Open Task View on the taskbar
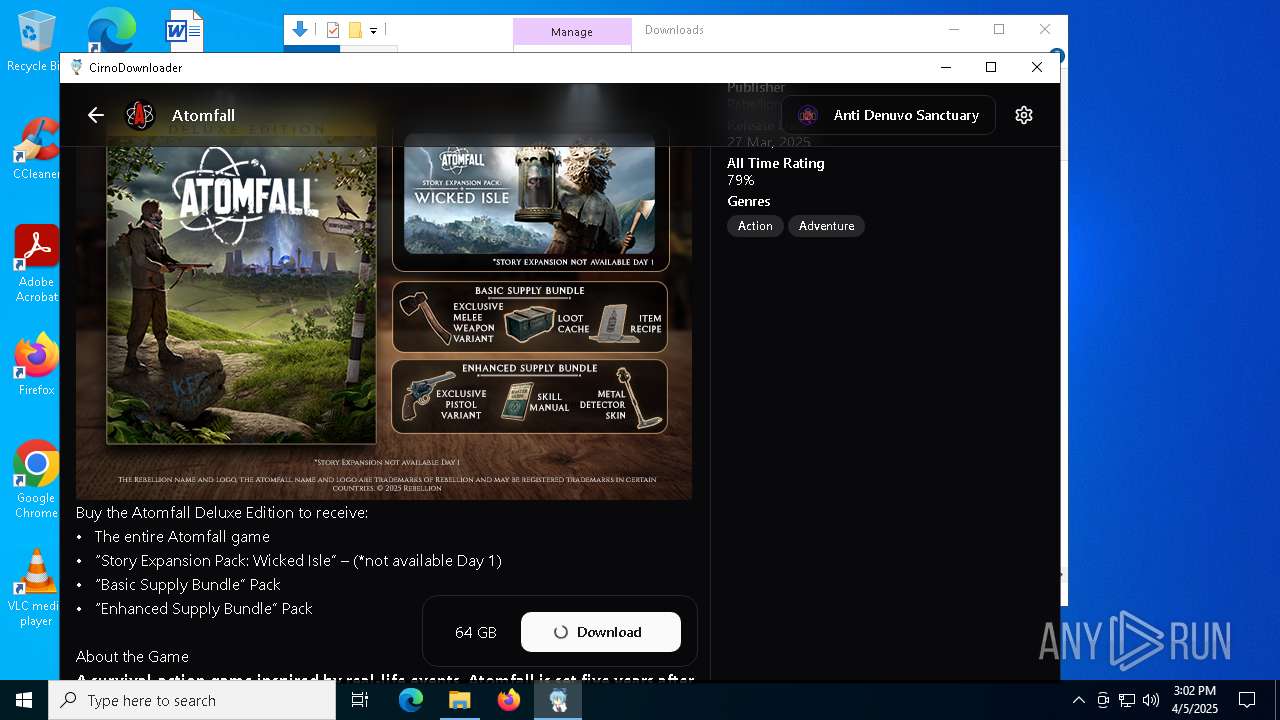Screen dimensions: 1280x720 pos(360,700)
